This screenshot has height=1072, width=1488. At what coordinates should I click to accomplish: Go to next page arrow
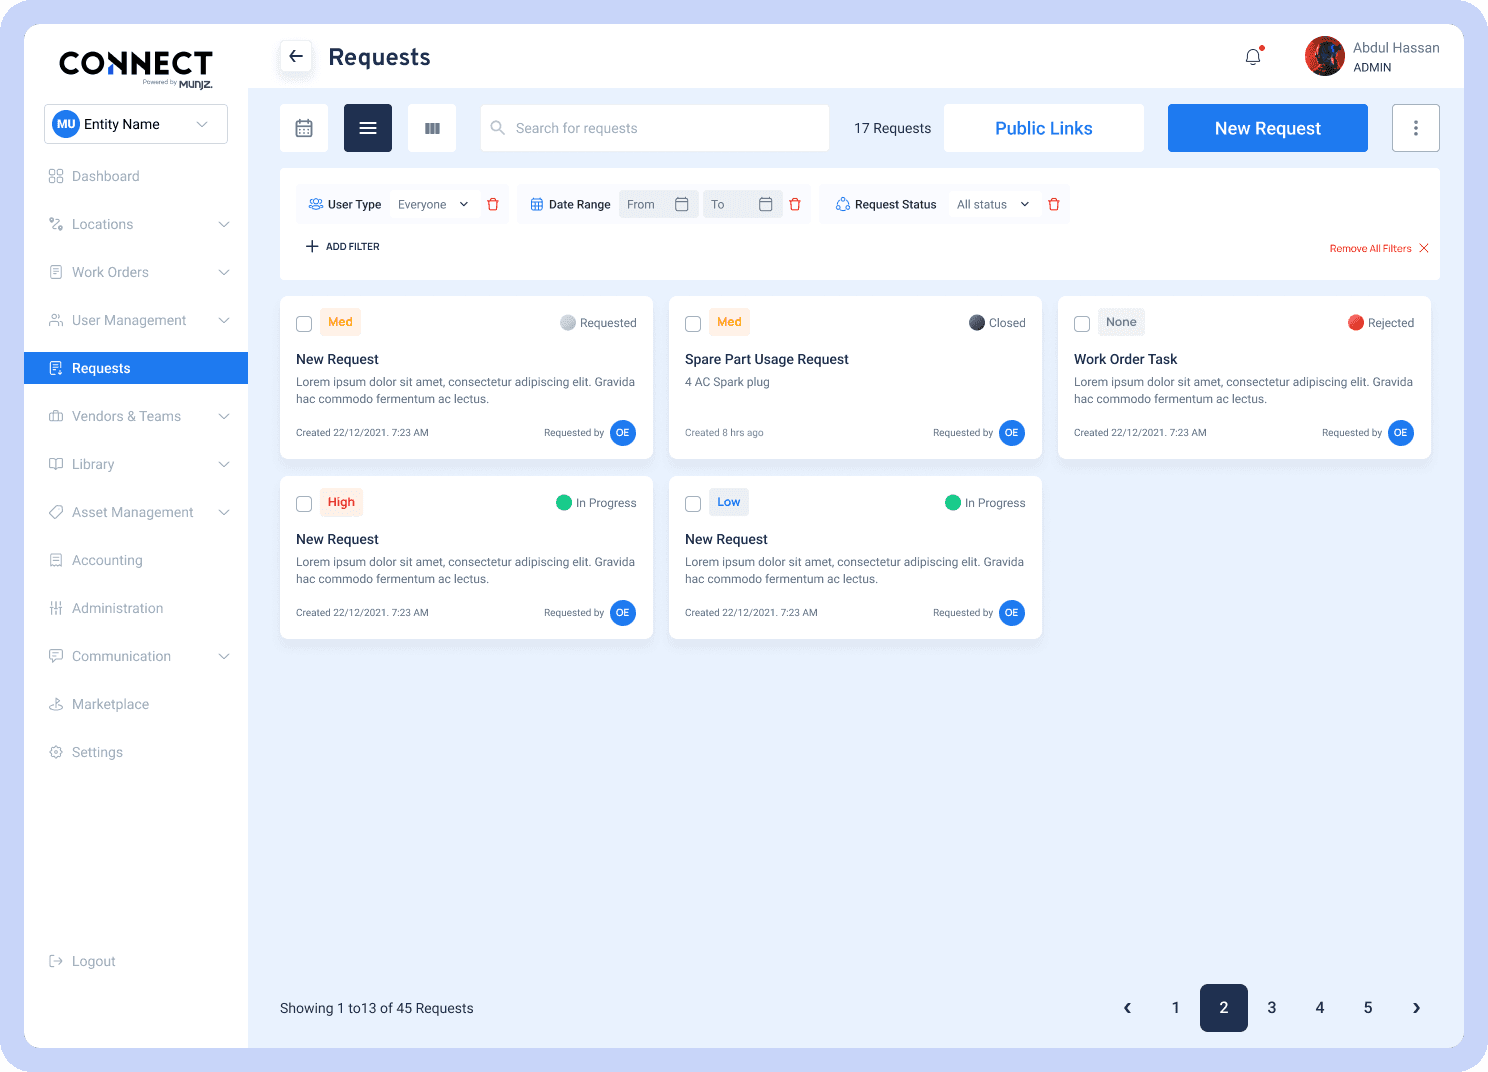(x=1416, y=1008)
